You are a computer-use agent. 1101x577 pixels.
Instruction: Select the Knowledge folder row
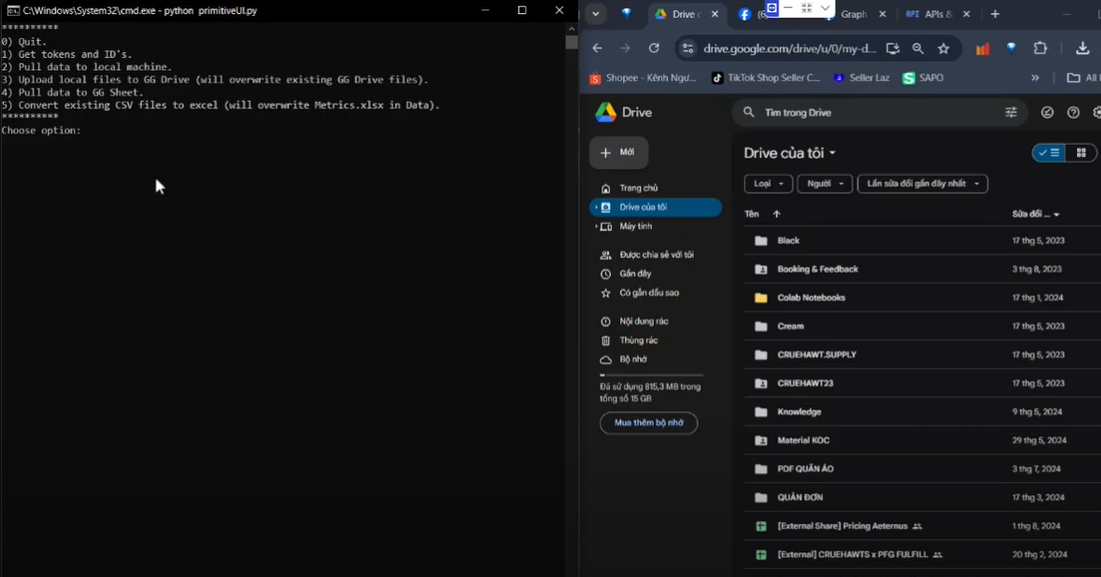pyautogui.click(x=923, y=412)
